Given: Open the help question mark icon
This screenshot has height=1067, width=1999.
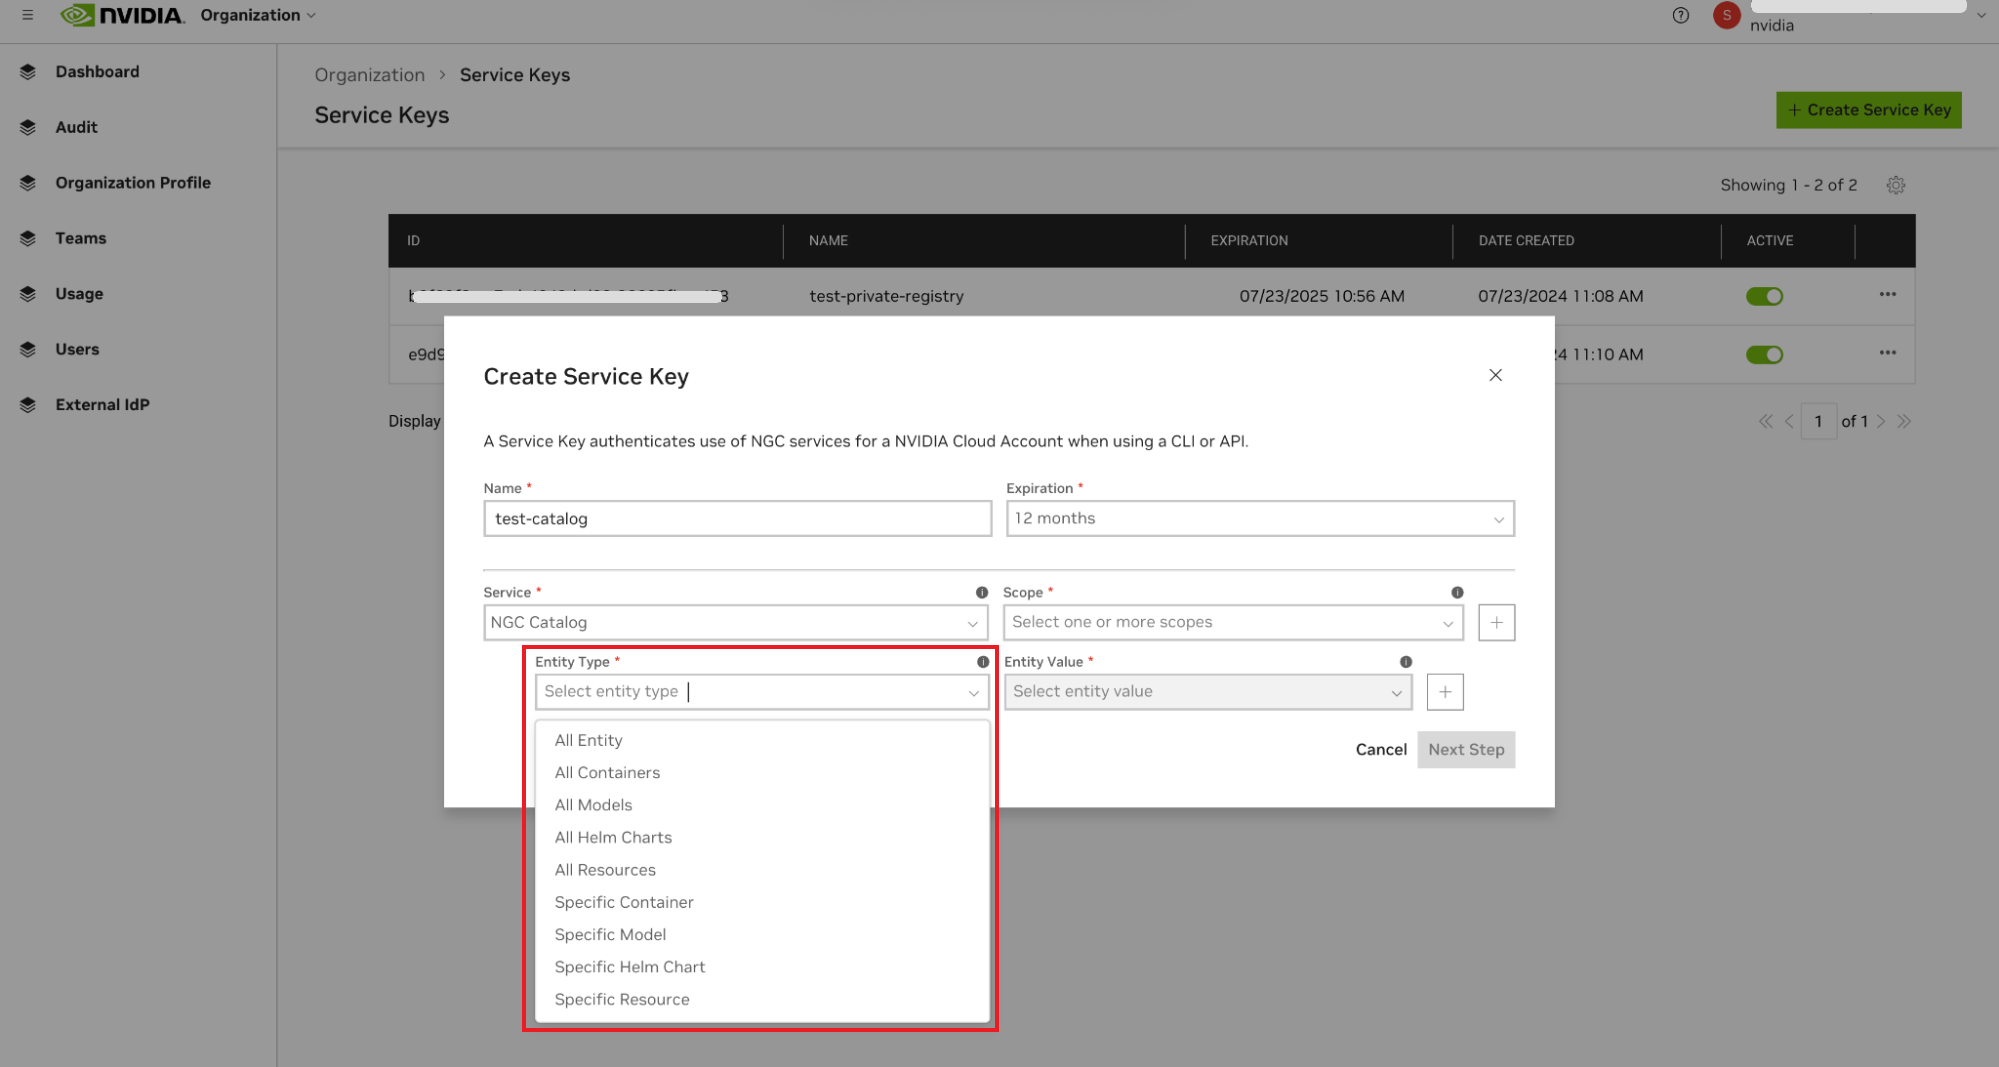Looking at the screenshot, I should [x=1681, y=15].
